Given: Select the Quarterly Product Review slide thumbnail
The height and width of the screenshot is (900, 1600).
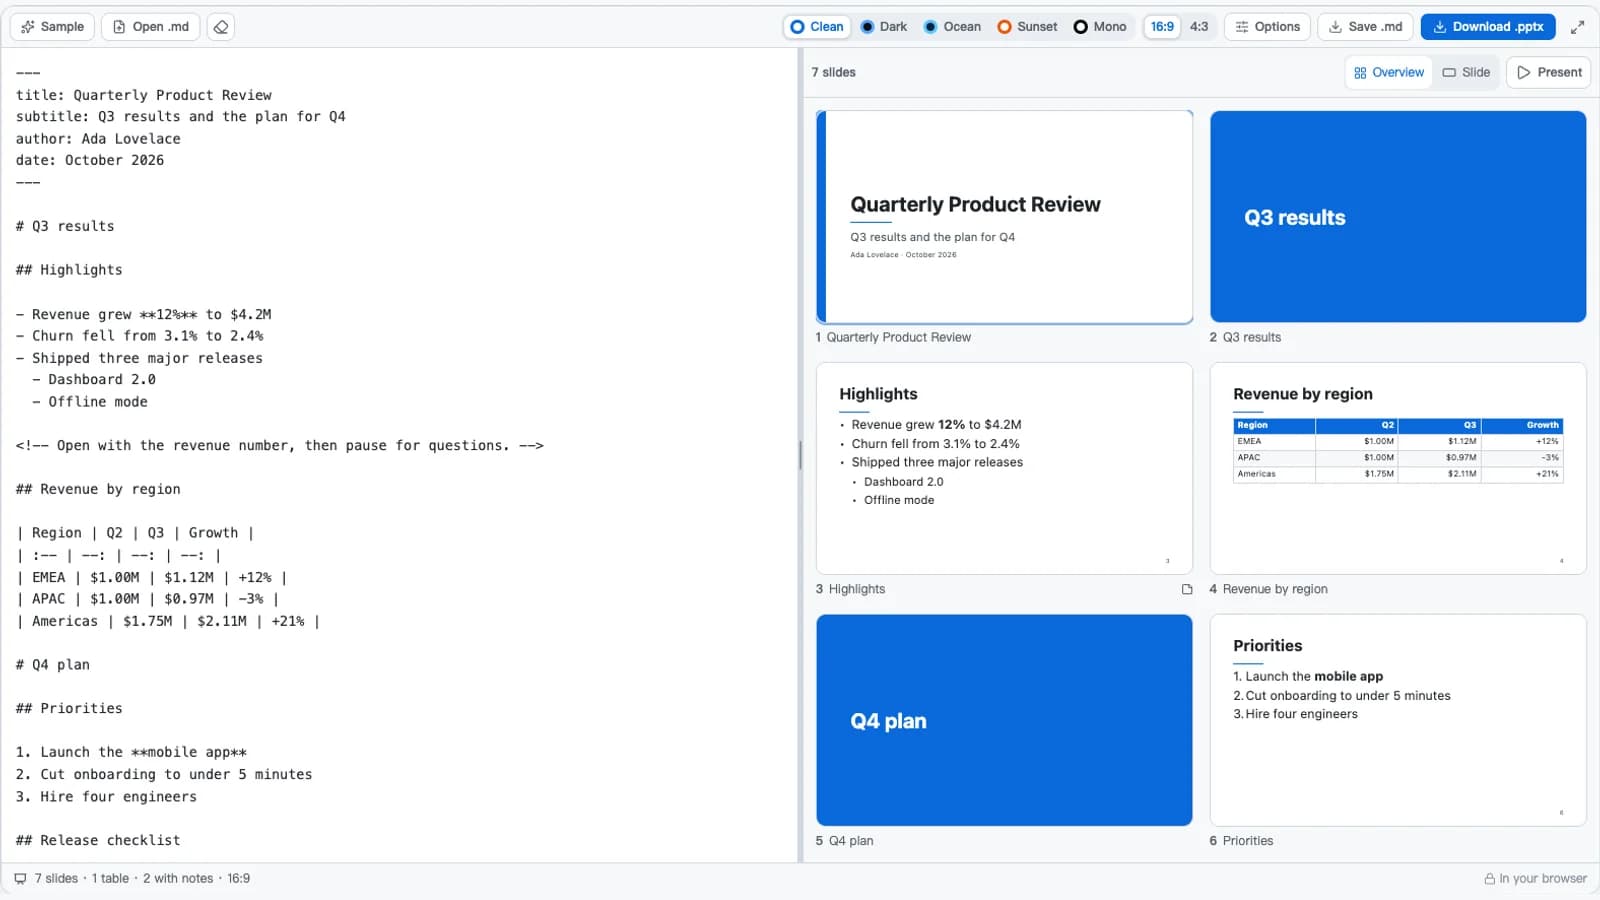Looking at the screenshot, I should 1004,217.
